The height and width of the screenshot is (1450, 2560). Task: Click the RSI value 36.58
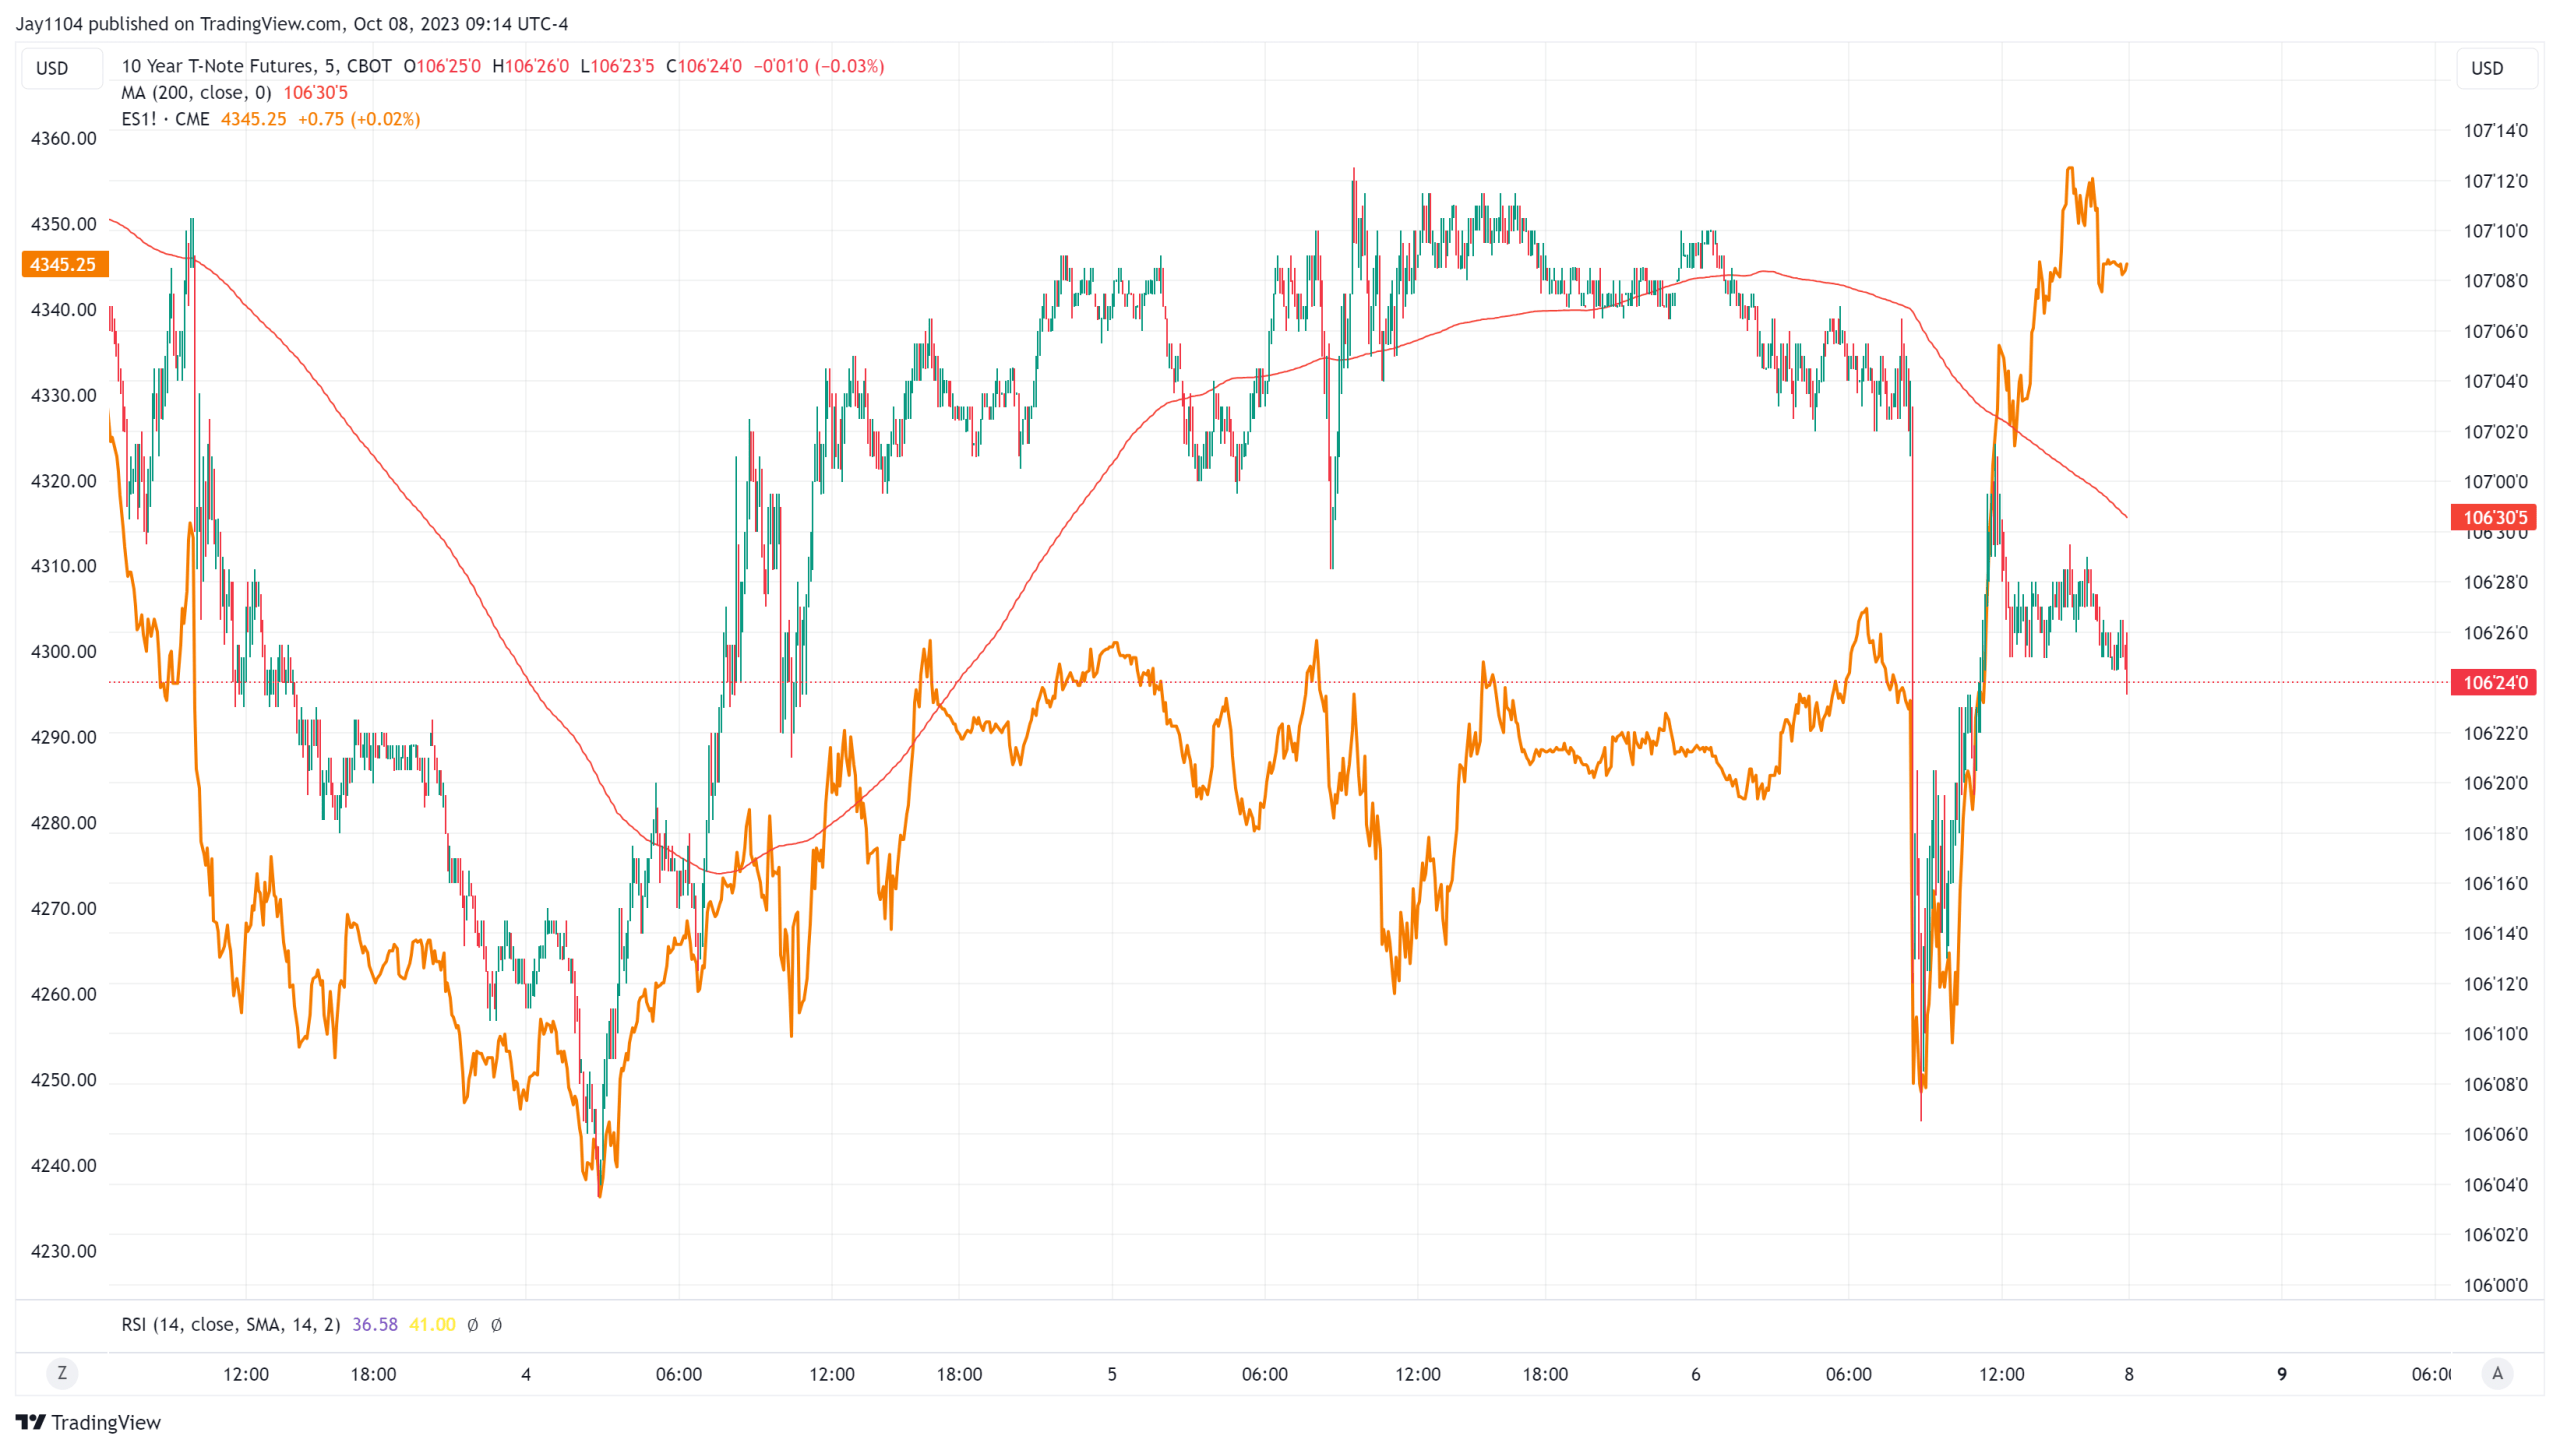click(374, 1324)
